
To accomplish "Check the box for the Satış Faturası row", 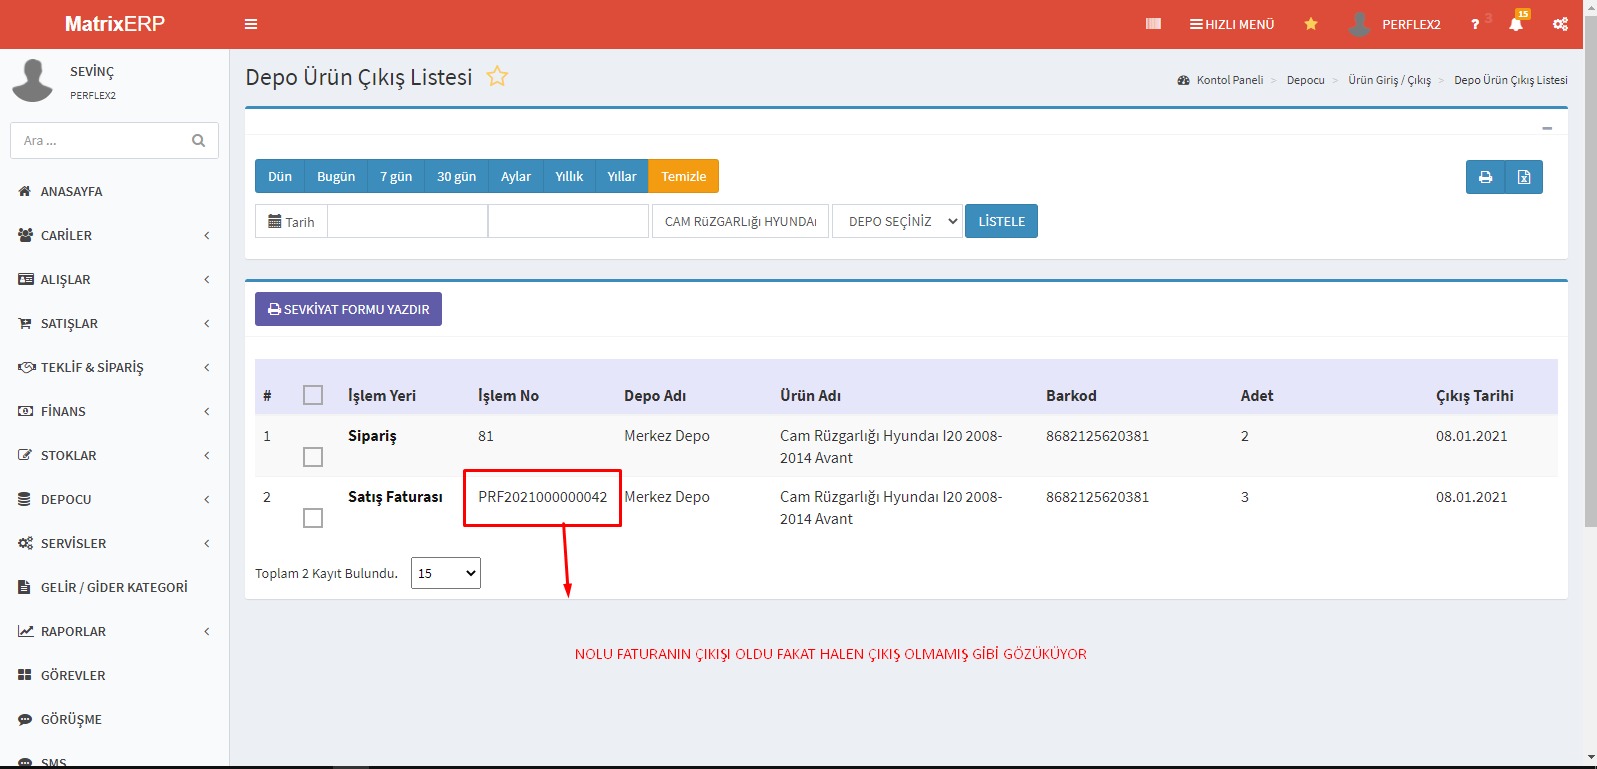I will [x=313, y=518].
